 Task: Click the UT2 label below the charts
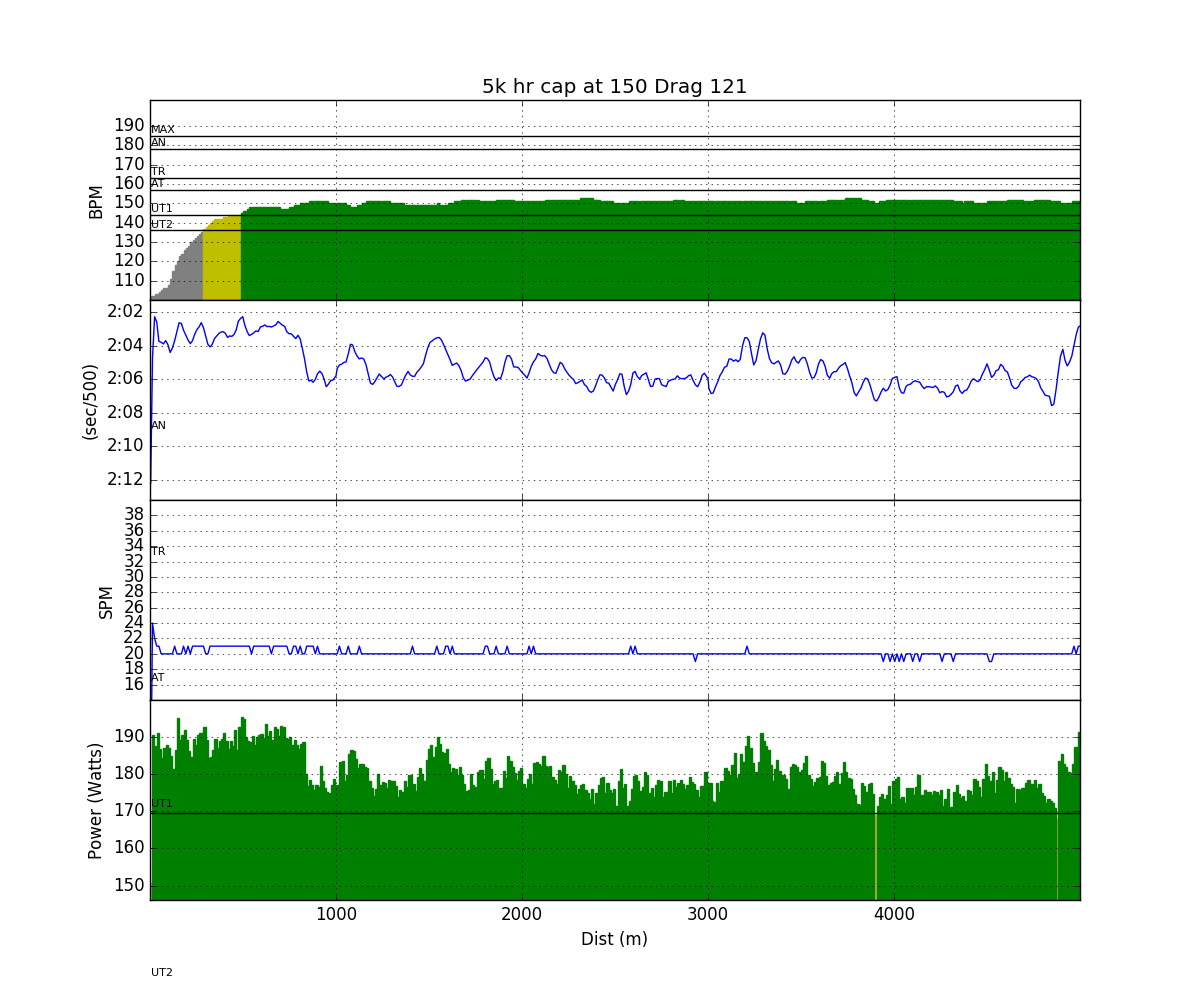(161, 972)
